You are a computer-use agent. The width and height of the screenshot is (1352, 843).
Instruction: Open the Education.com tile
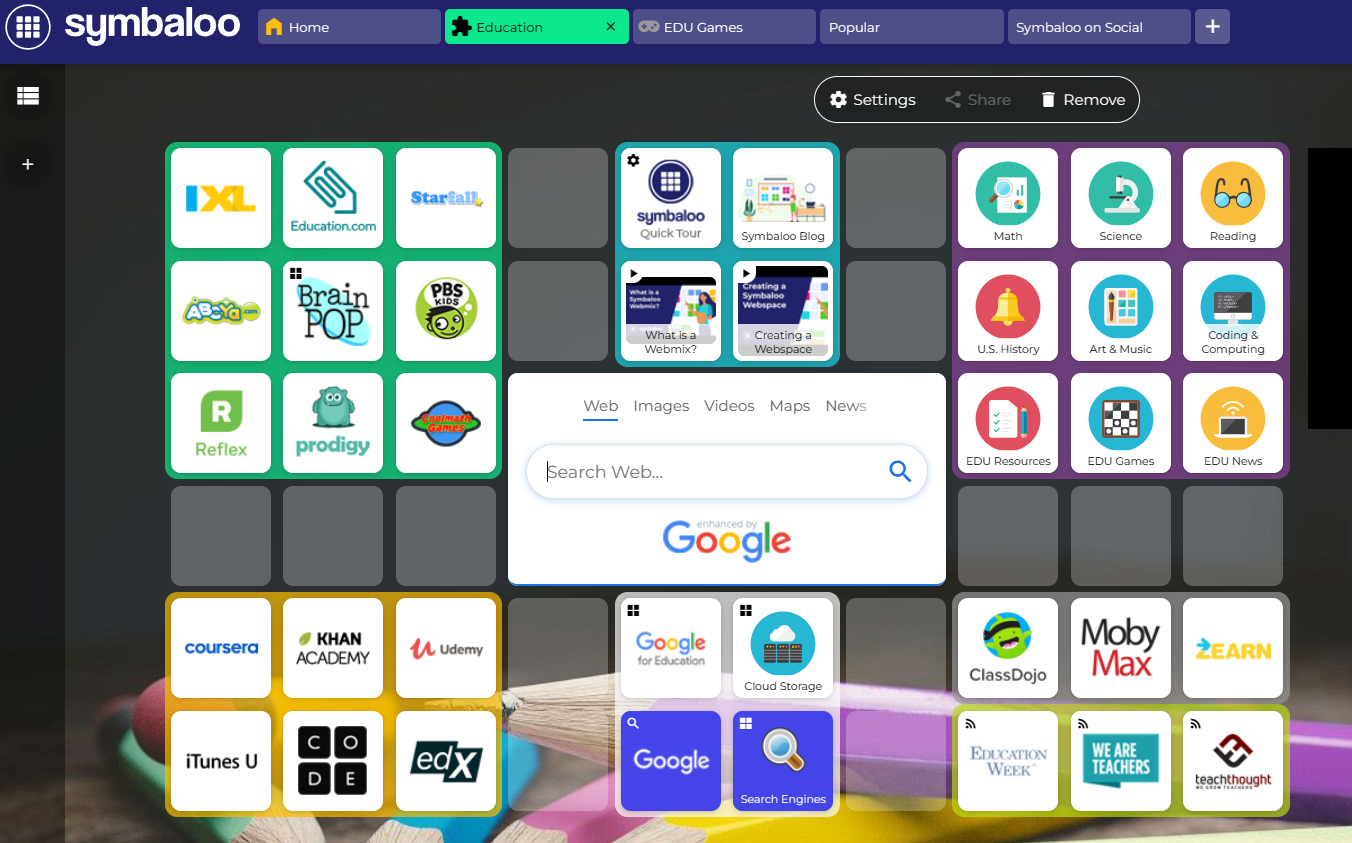coord(333,198)
